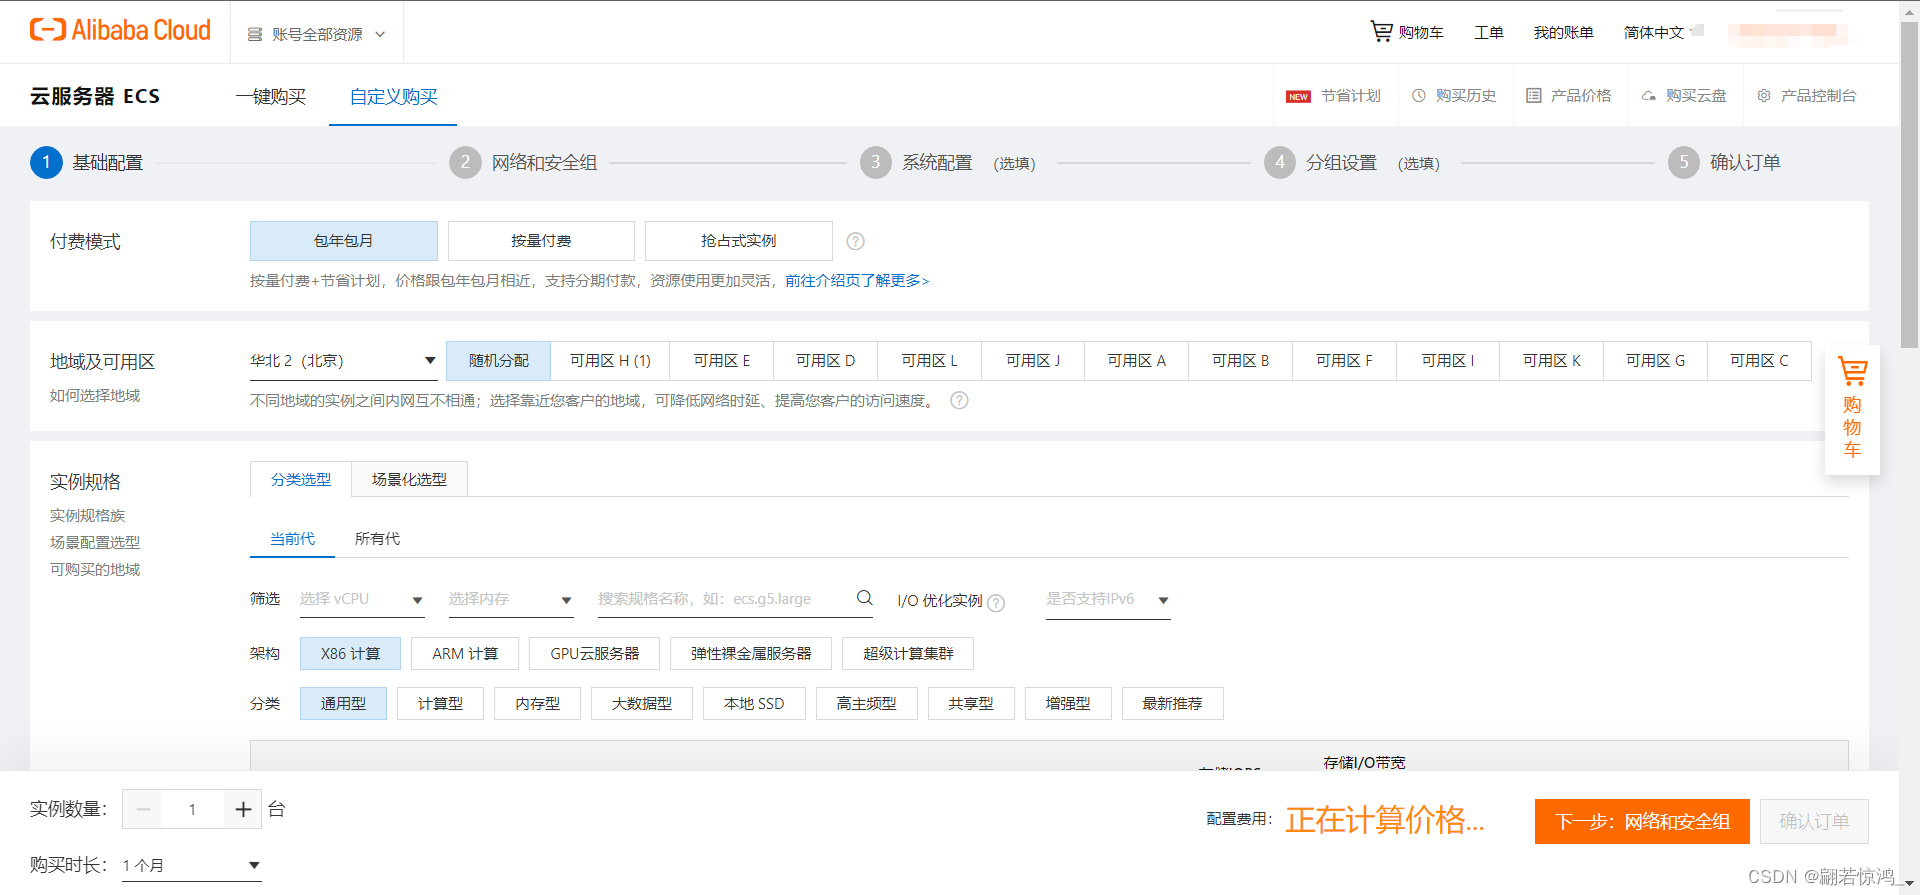Click the 产品控制台 gear icon
This screenshot has height=895, width=1920.
(x=1764, y=96)
